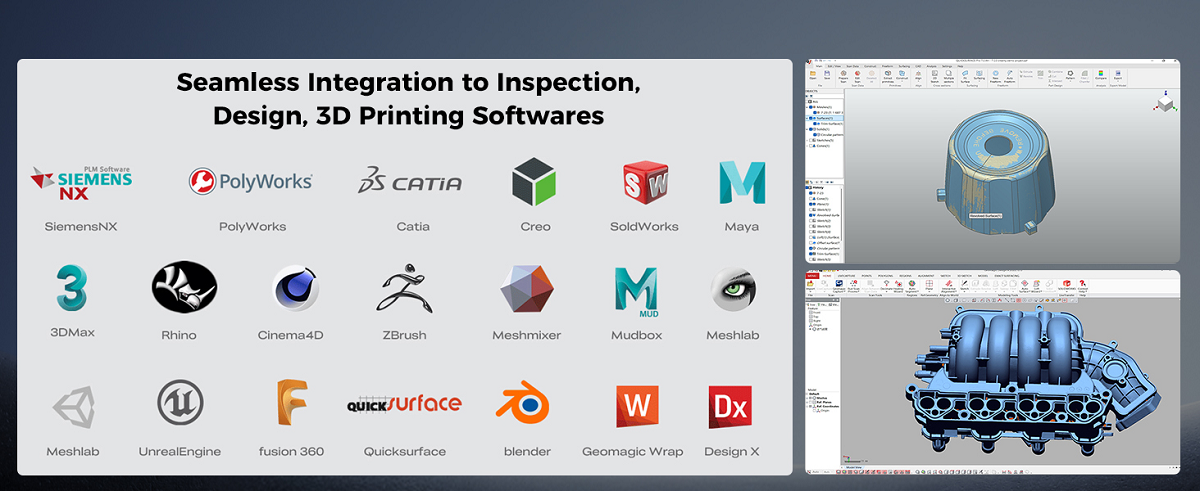The width and height of the screenshot is (1200, 491).
Task: Toggle the Cone(1) checkbox in History panel
Action: coord(812,198)
